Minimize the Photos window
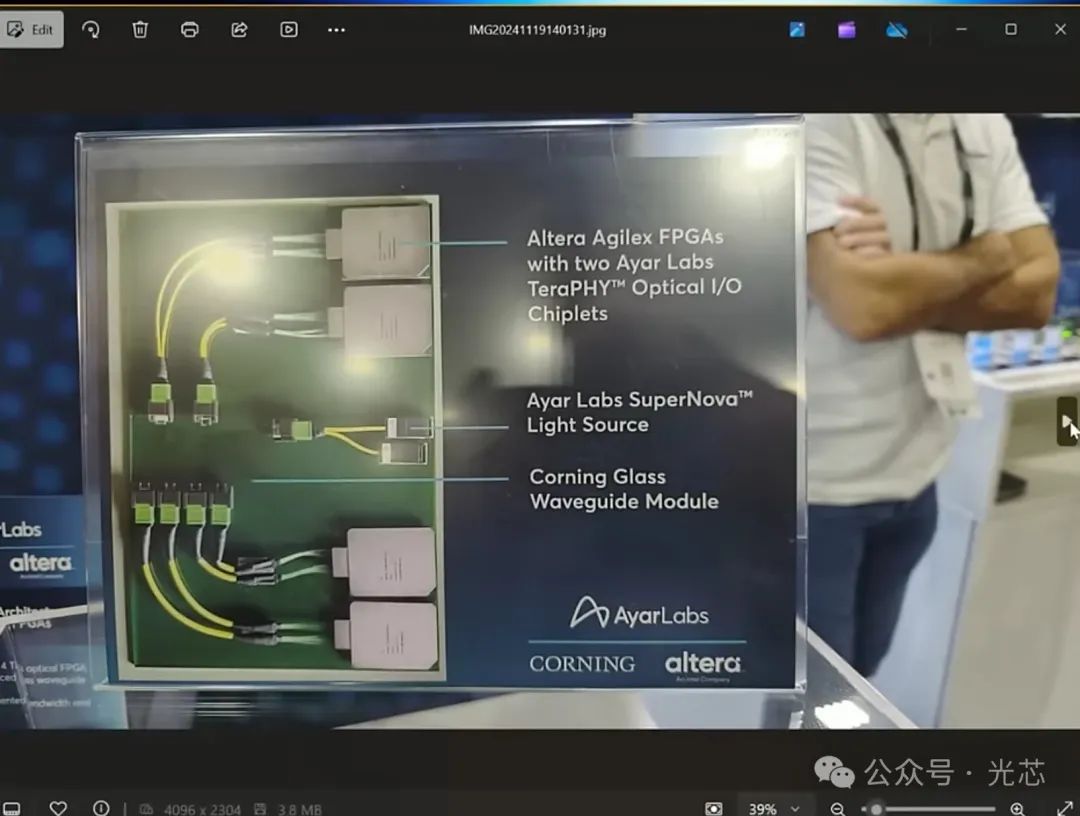Screen dimensions: 1080x816 pyautogui.click(x=962, y=30)
